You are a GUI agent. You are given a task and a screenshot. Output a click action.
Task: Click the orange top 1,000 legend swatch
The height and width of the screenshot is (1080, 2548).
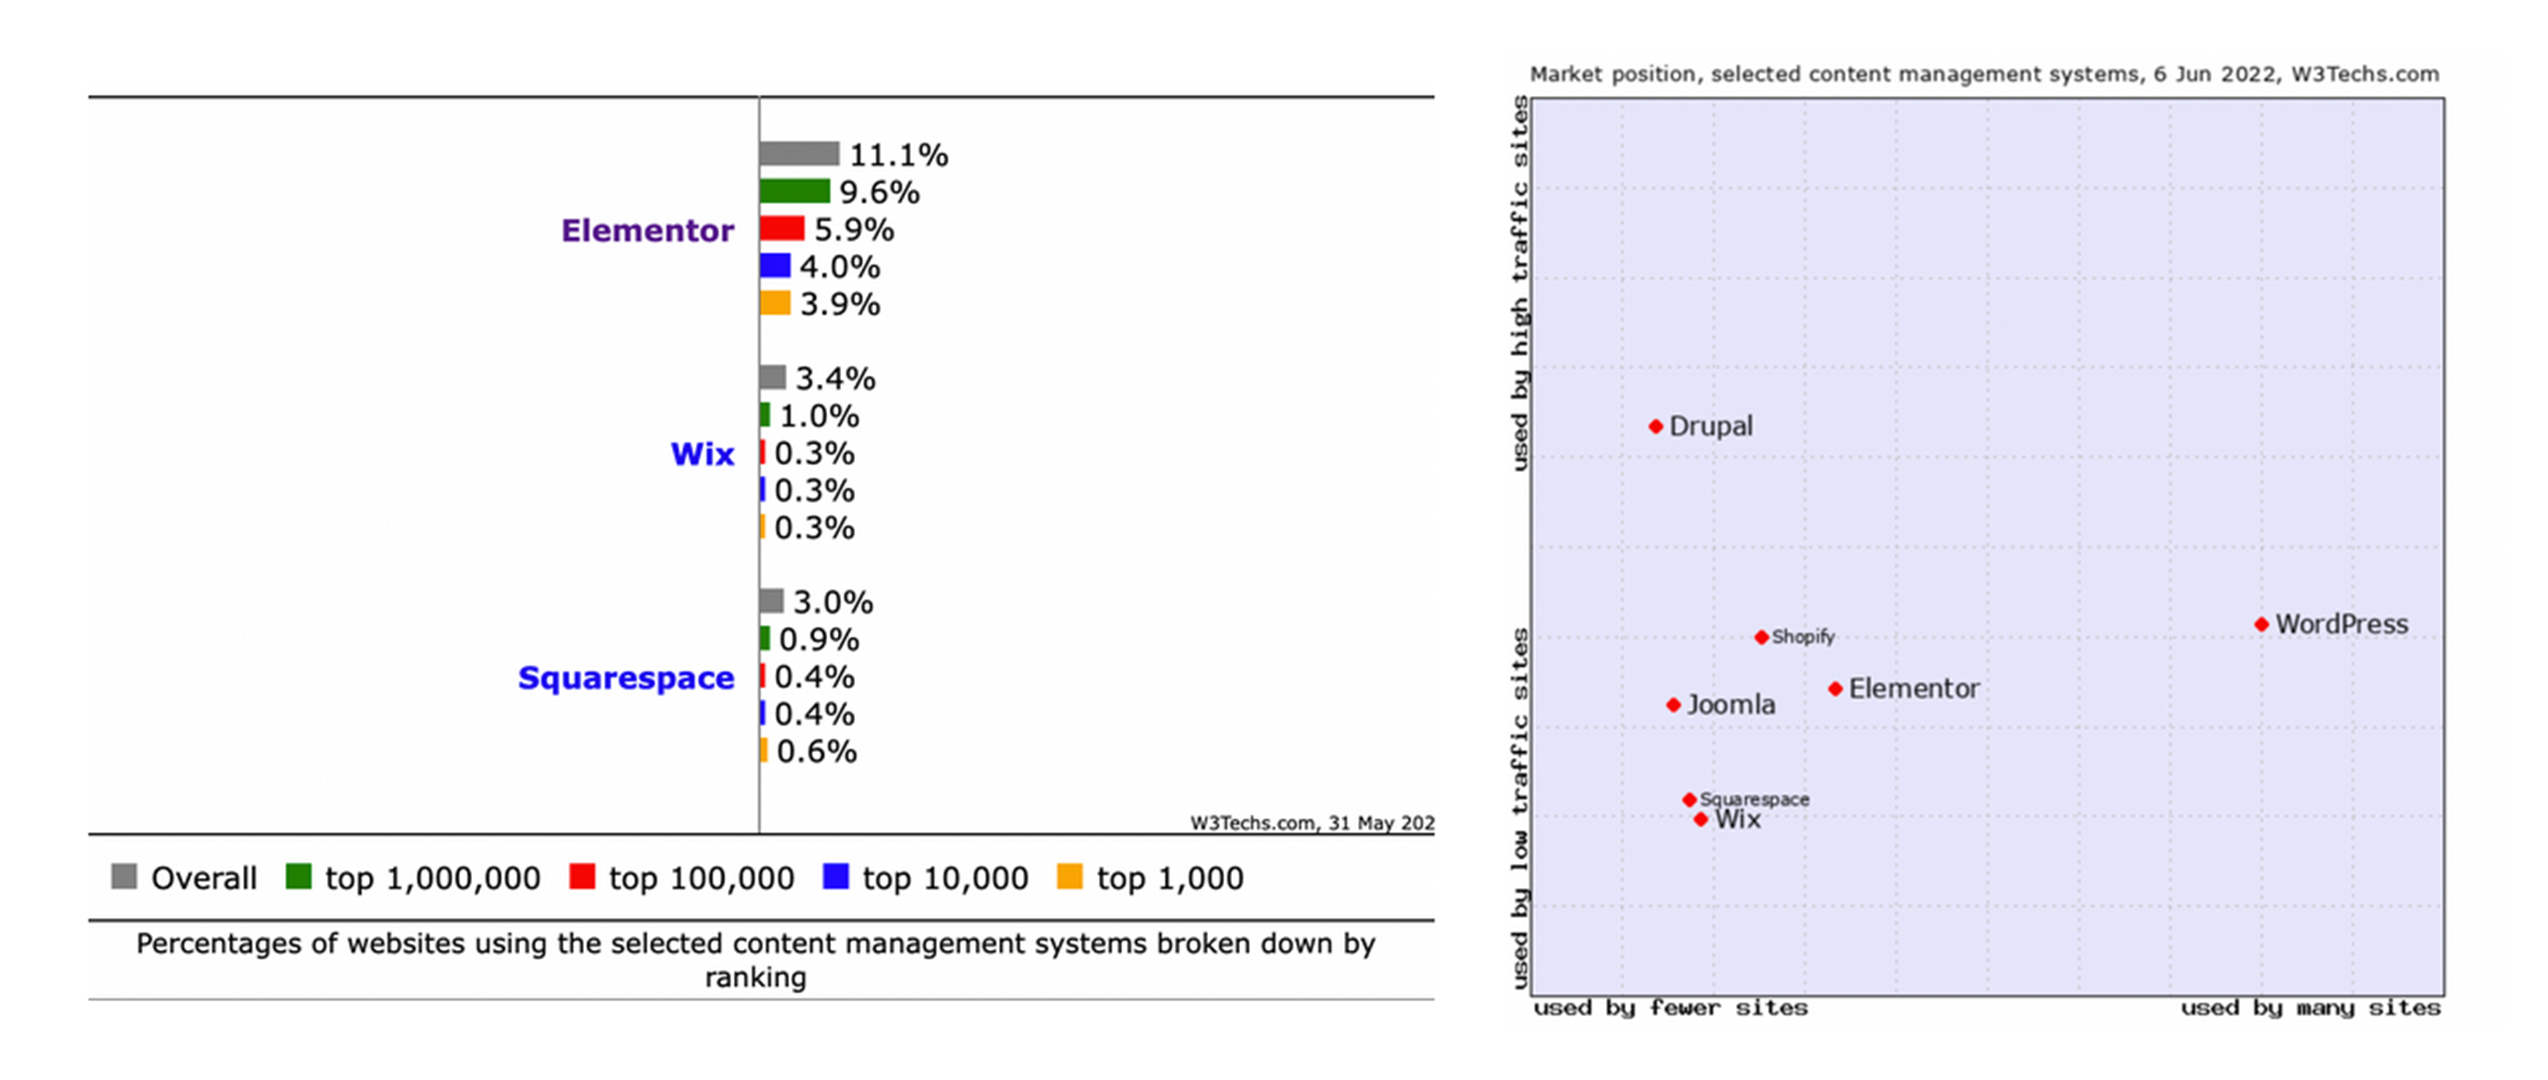coord(1070,877)
